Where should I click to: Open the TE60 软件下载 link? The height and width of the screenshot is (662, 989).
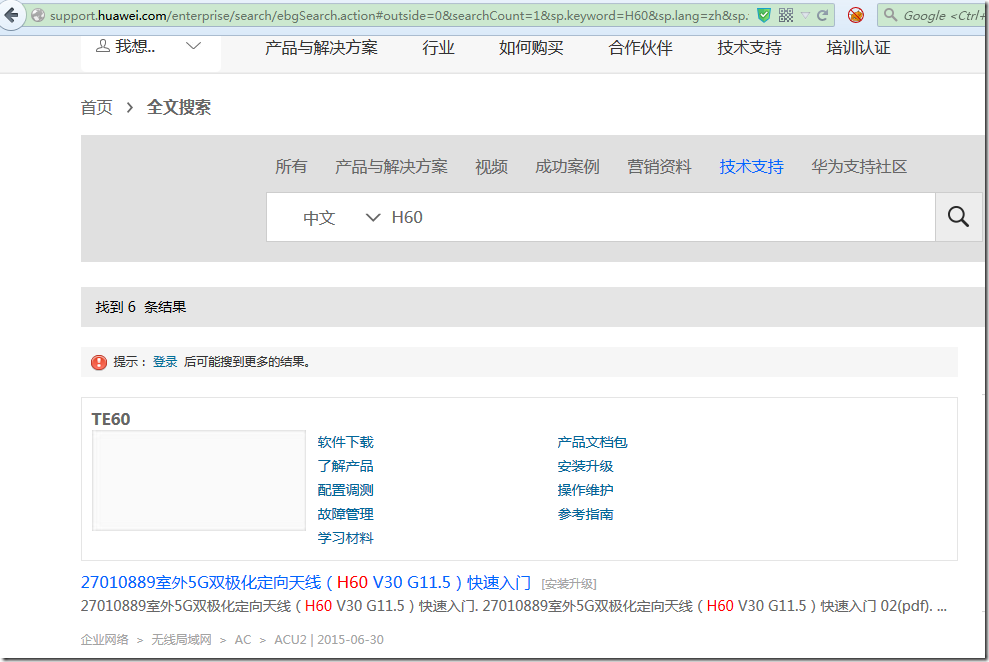click(345, 442)
